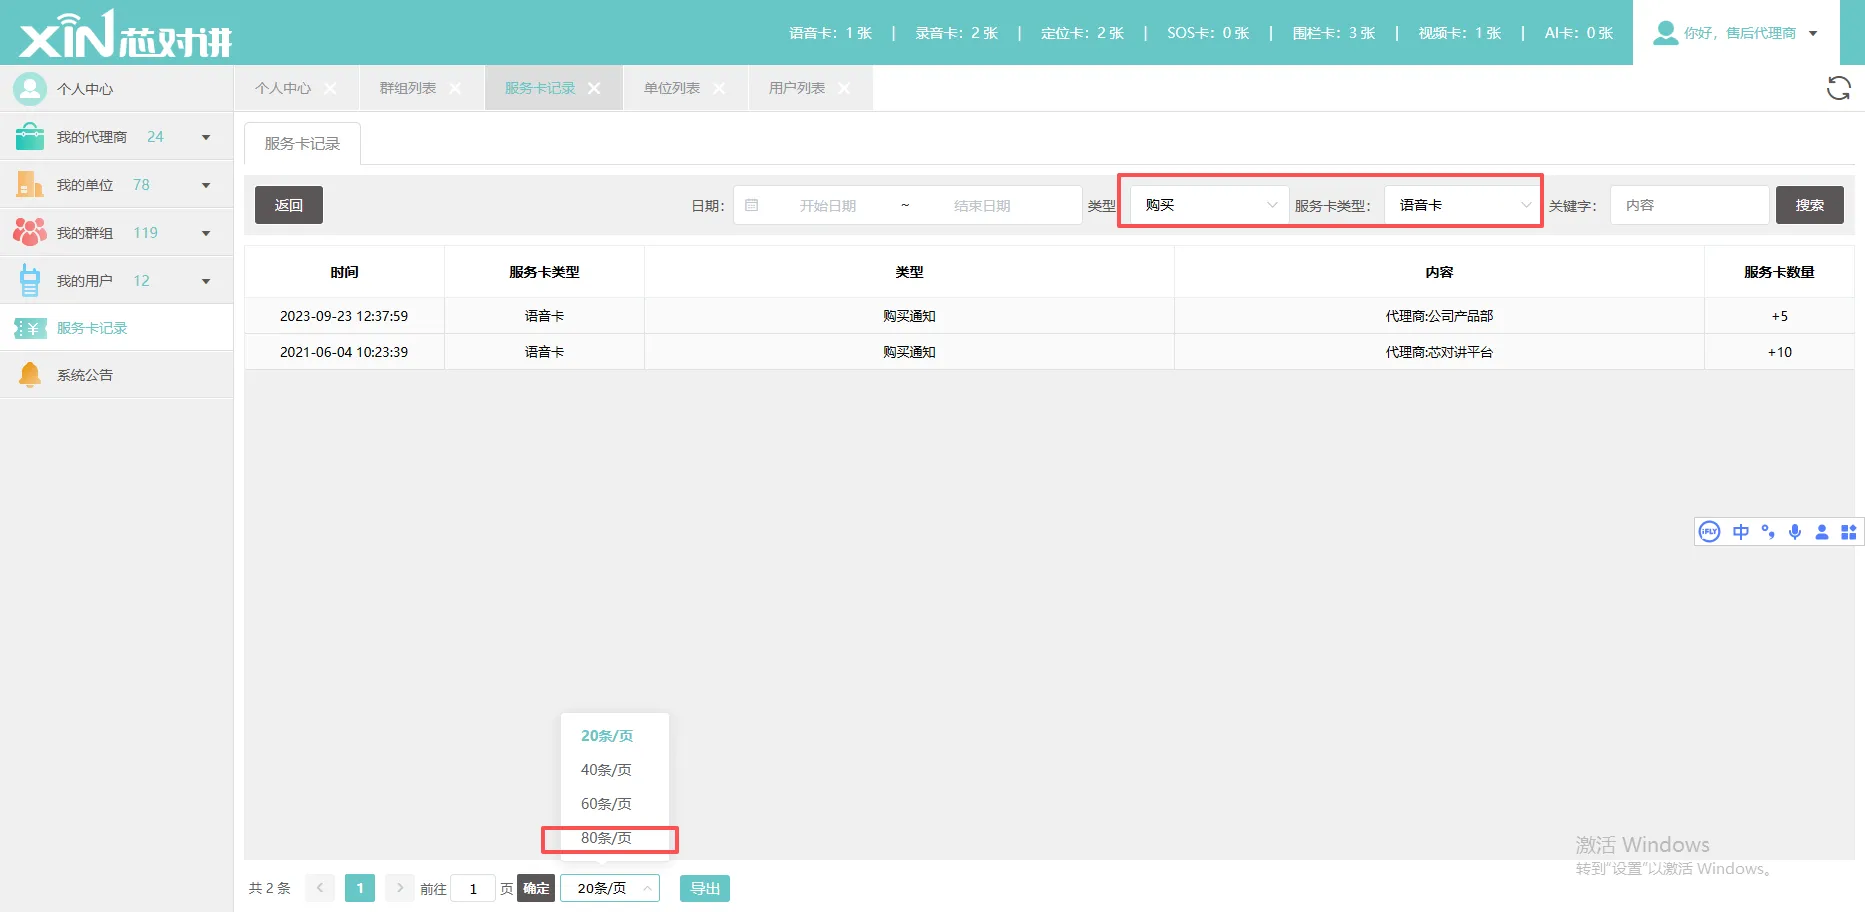Close the 群组列表 tab

tap(455, 88)
